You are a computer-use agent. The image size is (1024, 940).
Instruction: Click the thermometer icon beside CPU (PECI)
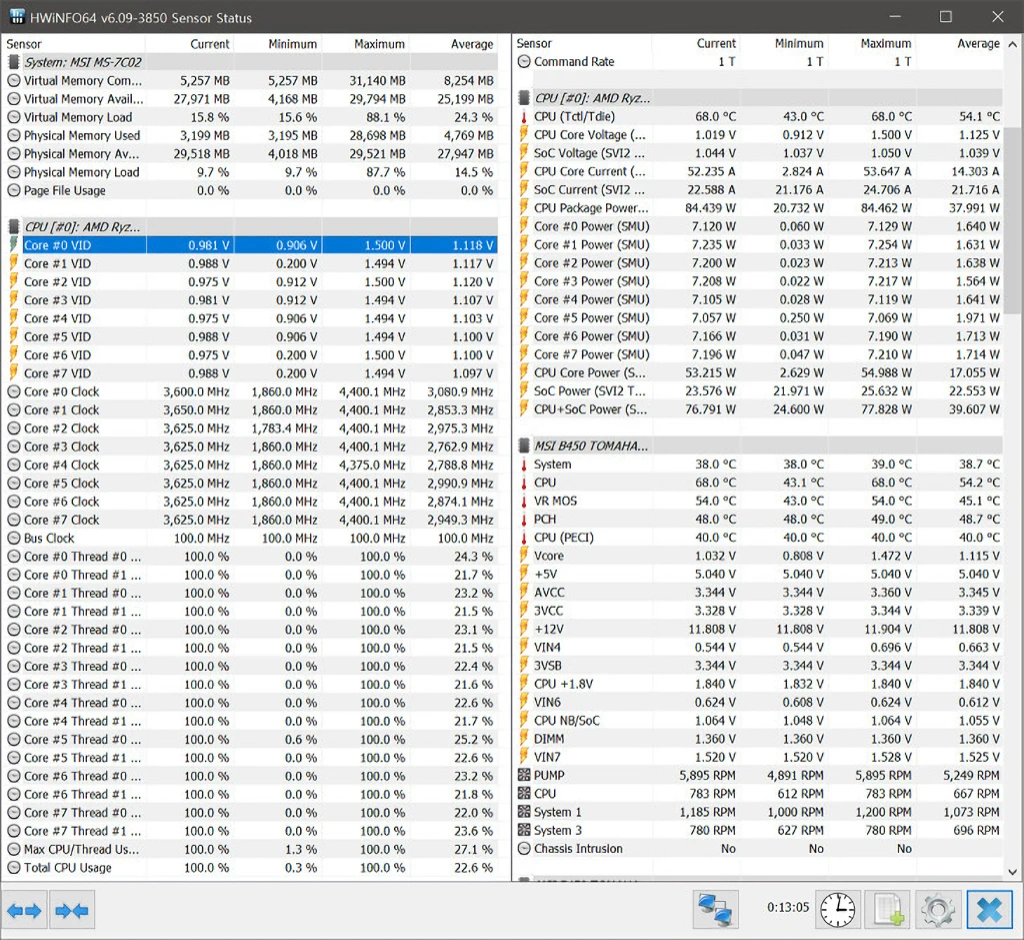(524, 538)
